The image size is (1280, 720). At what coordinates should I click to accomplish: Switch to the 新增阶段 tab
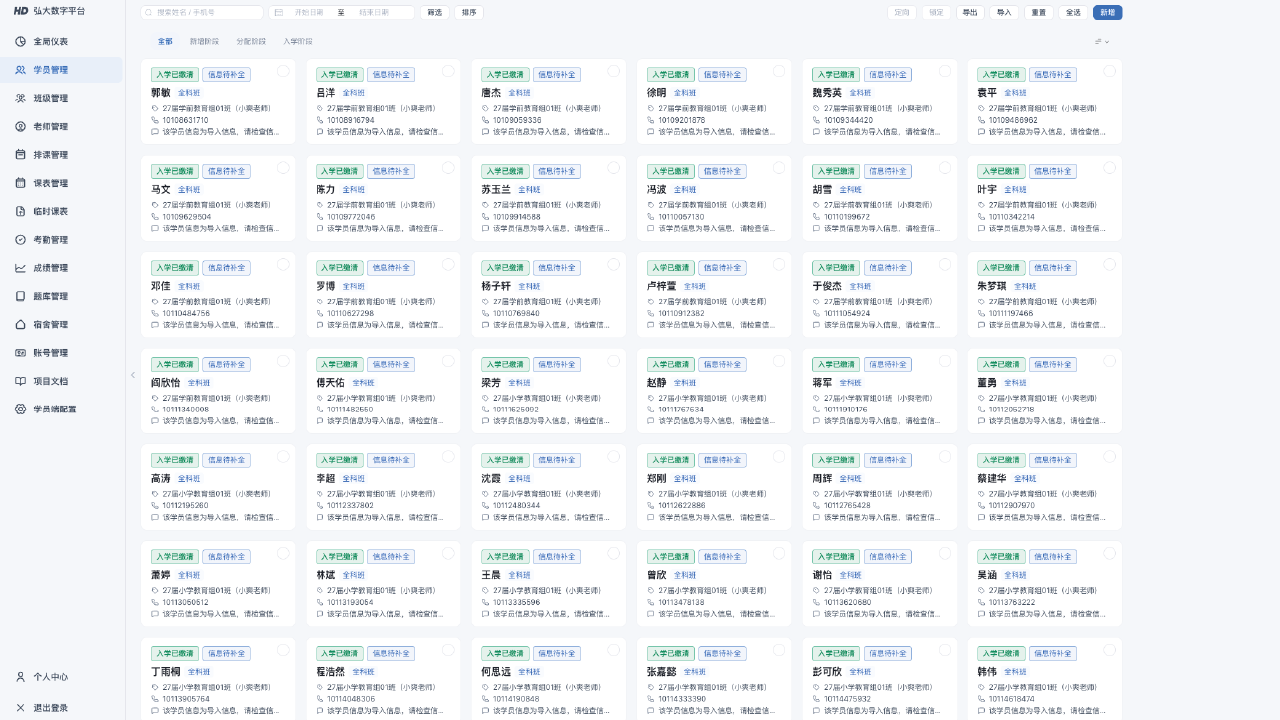pyautogui.click(x=205, y=42)
